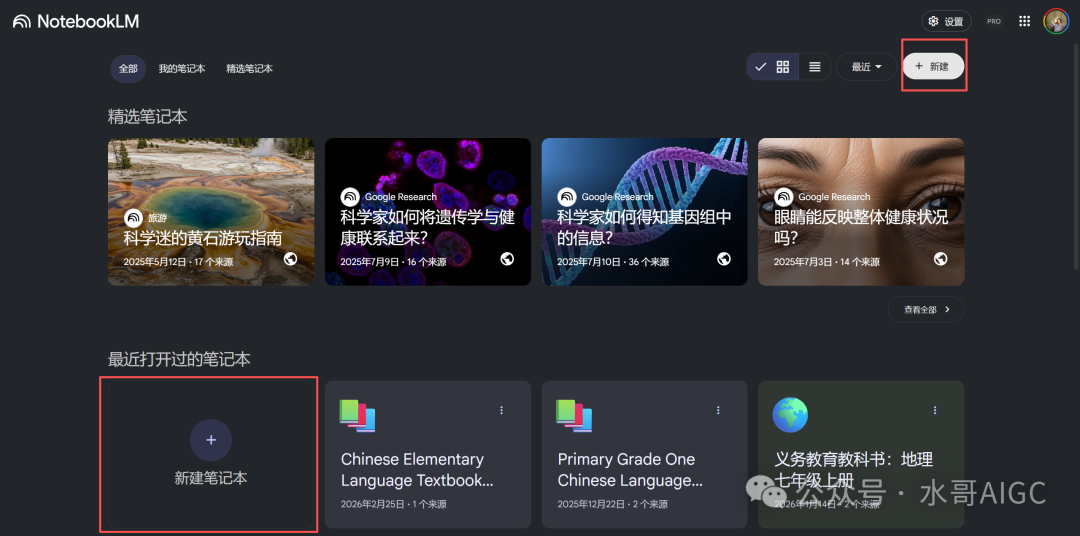Image resolution: width=1080 pixels, height=536 pixels.
Task: Click Google Research icon on 基因组 card
Action: click(567, 197)
